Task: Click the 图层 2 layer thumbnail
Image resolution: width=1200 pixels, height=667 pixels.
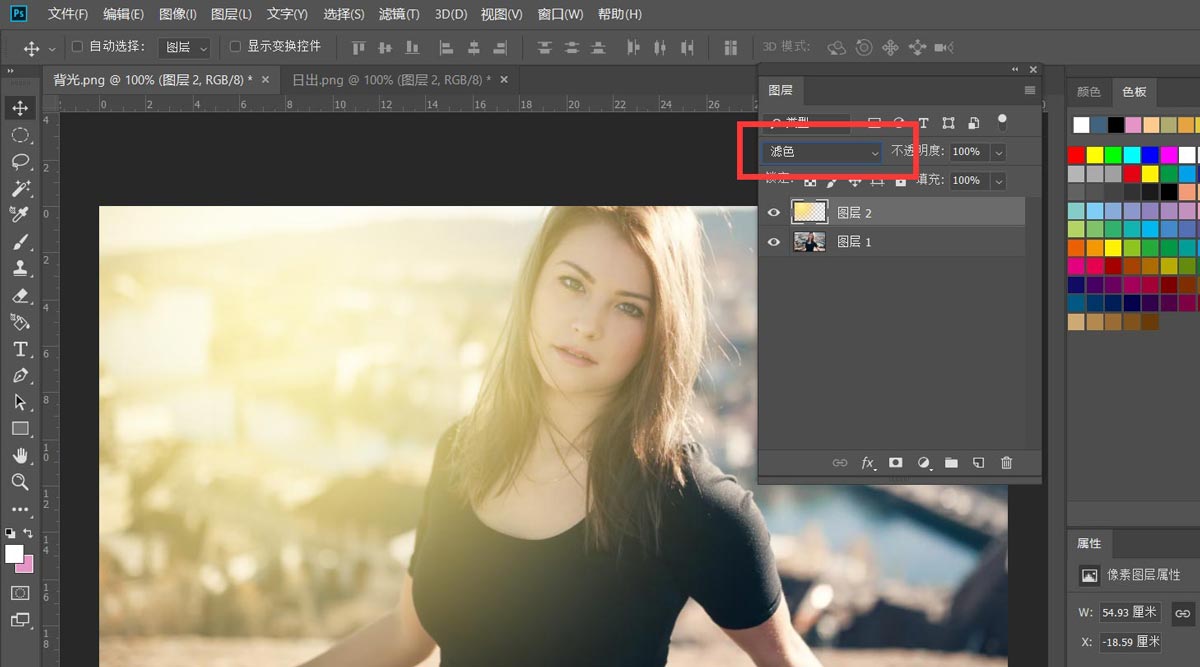Action: [x=809, y=213]
